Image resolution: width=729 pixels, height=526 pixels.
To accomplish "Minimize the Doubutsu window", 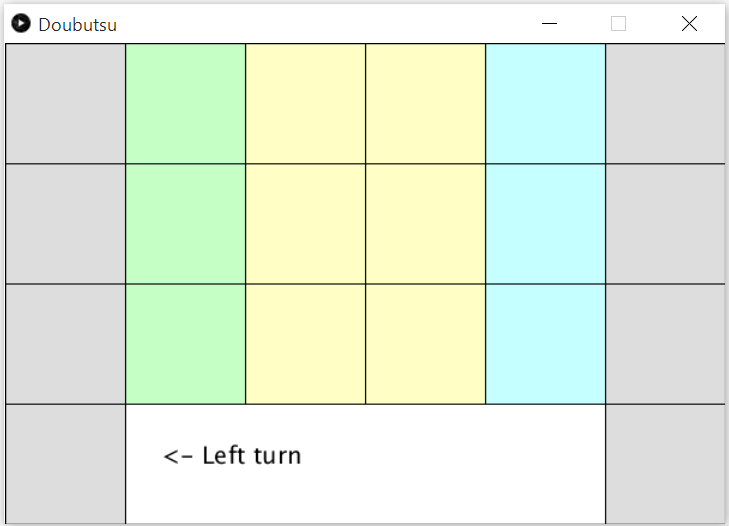I will (x=549, y=24).
